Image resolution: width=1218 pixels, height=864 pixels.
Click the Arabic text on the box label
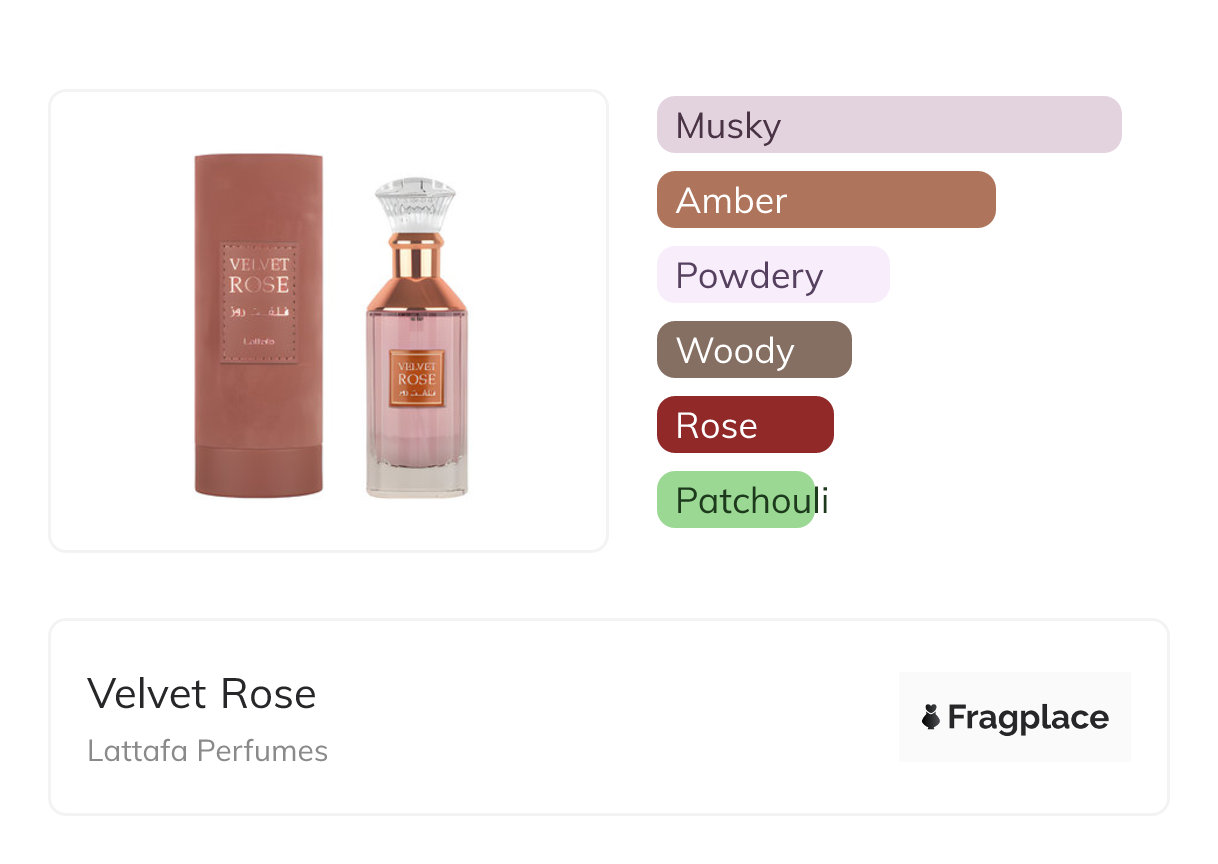coord(258,312)
